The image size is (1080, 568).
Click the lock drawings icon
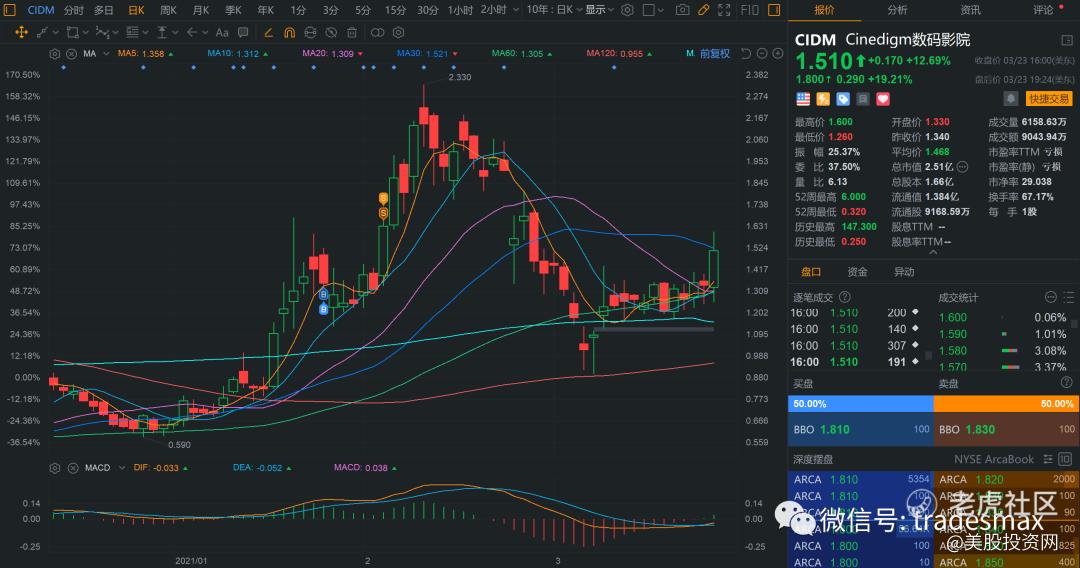310,32
